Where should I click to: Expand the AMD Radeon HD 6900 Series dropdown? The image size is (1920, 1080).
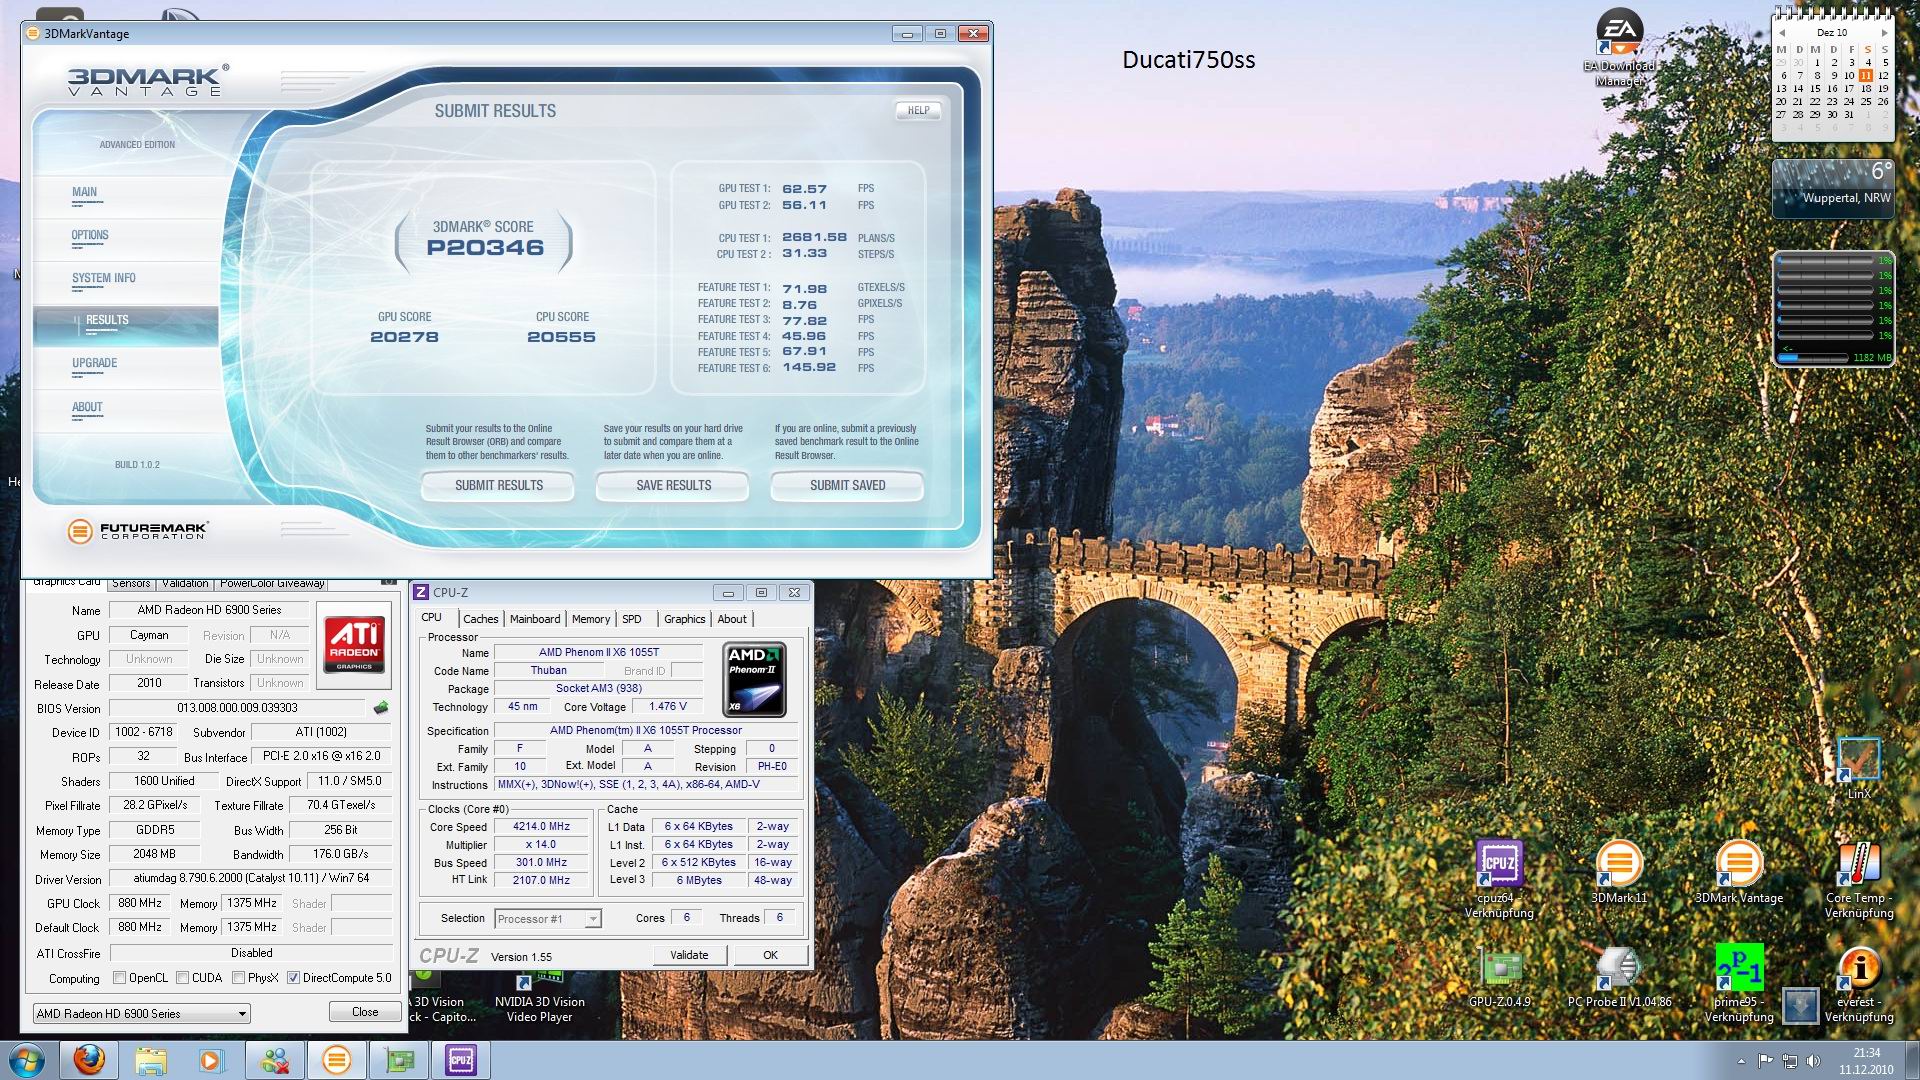tap(241, 1014)
